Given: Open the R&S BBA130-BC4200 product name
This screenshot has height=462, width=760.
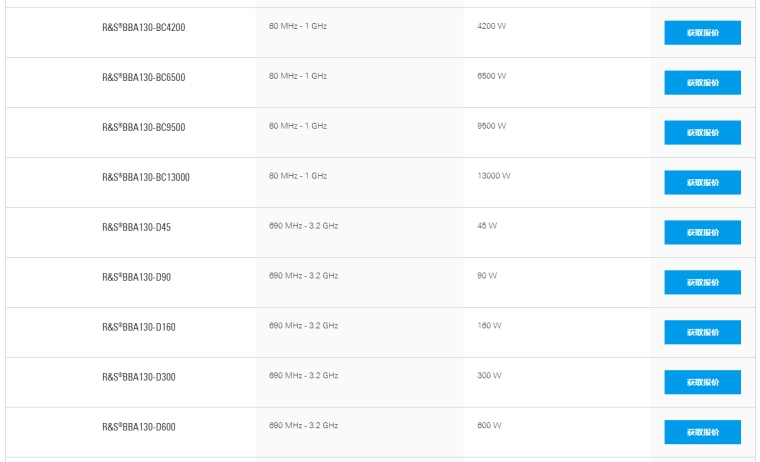Looking at the screenshot, I should pos(143,28).
